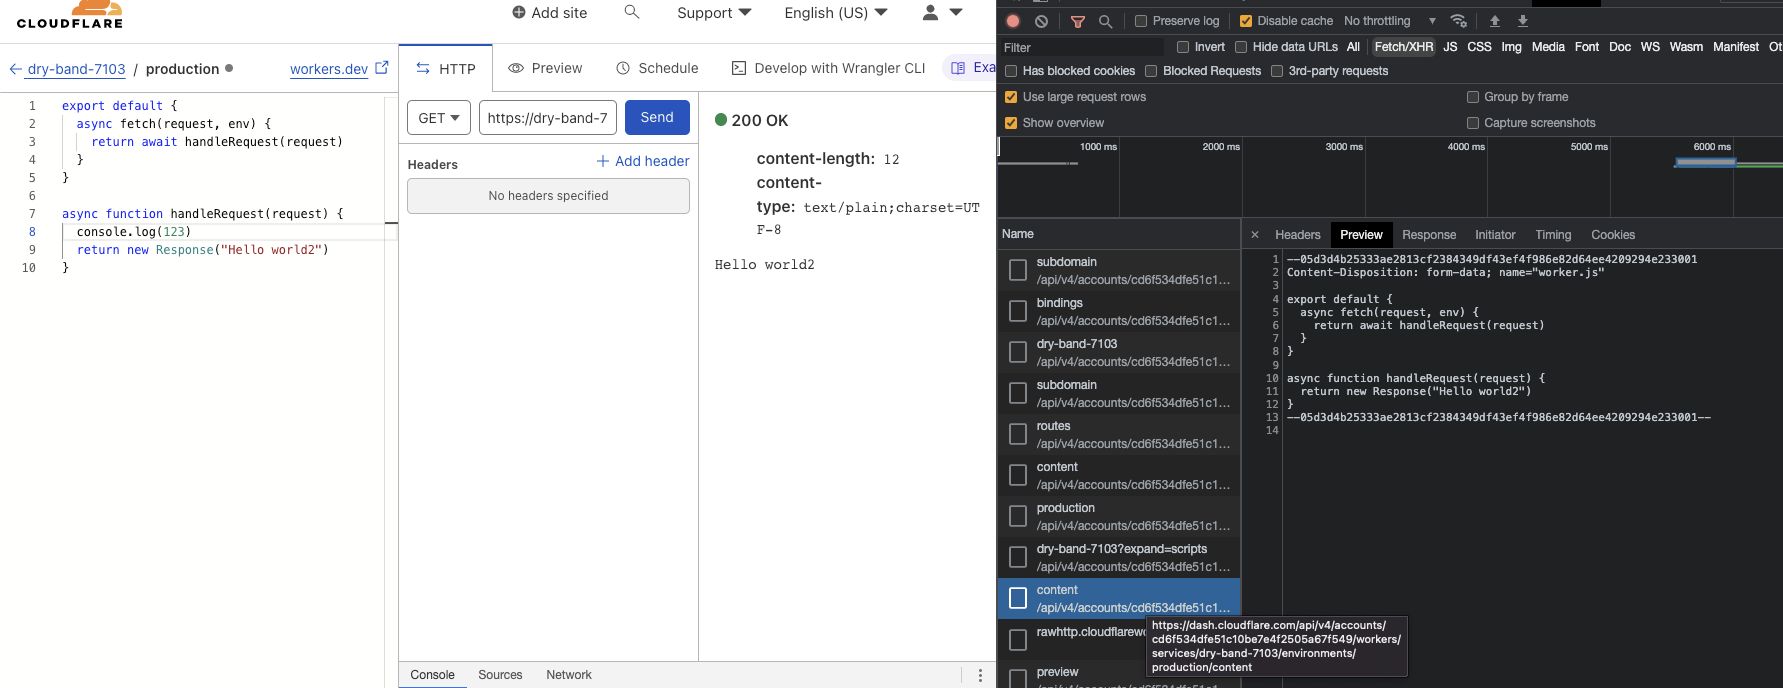Viewport: 1783px width, 688px height.
Task: Enable Preserve log checkbox
Action: click(x=1141, y=21)
